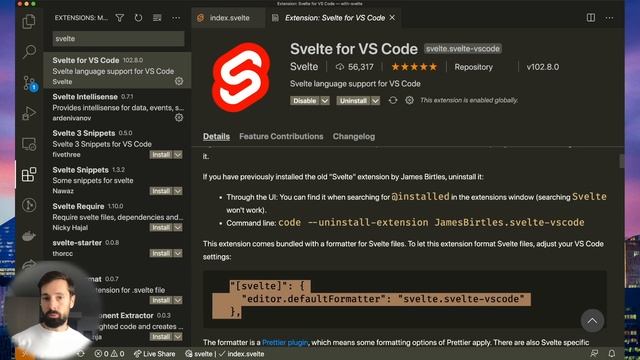This screenshot has height=360, width=640.
Task: Select Svelte for VS Code list item
Action: 117,71
